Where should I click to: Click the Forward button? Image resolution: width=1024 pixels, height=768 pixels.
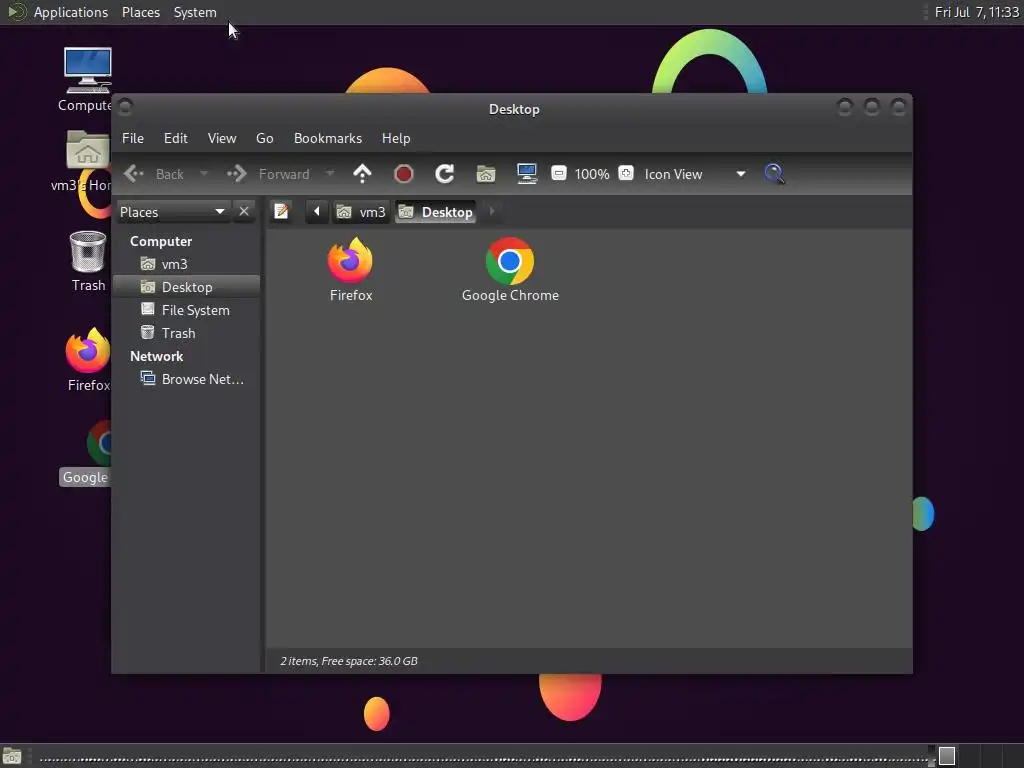pyautogui.click(x=268, y=174)
